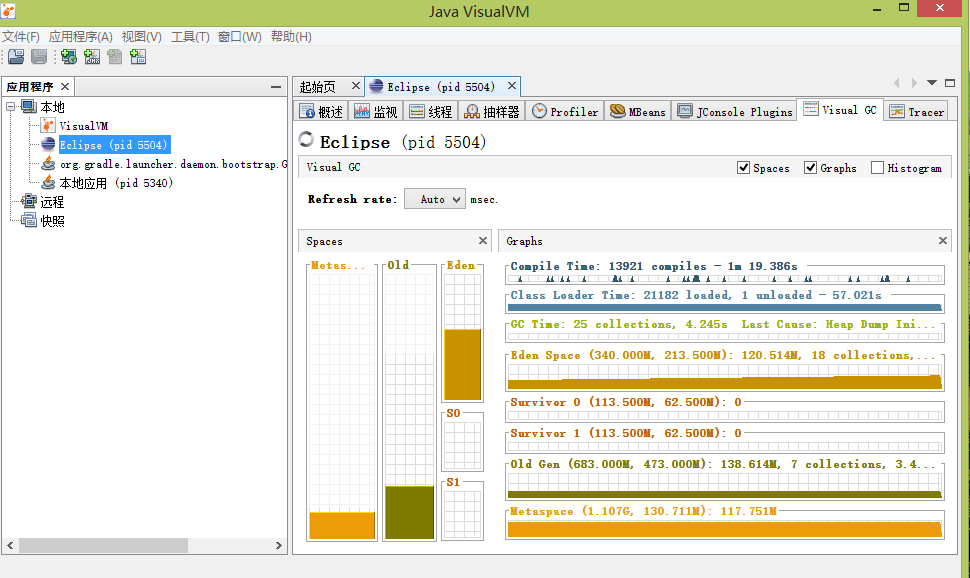The width and height of the screenshot is (970, 578).
Task: Click the Load Snapshot toolbar icon
Action: point(16,57)
